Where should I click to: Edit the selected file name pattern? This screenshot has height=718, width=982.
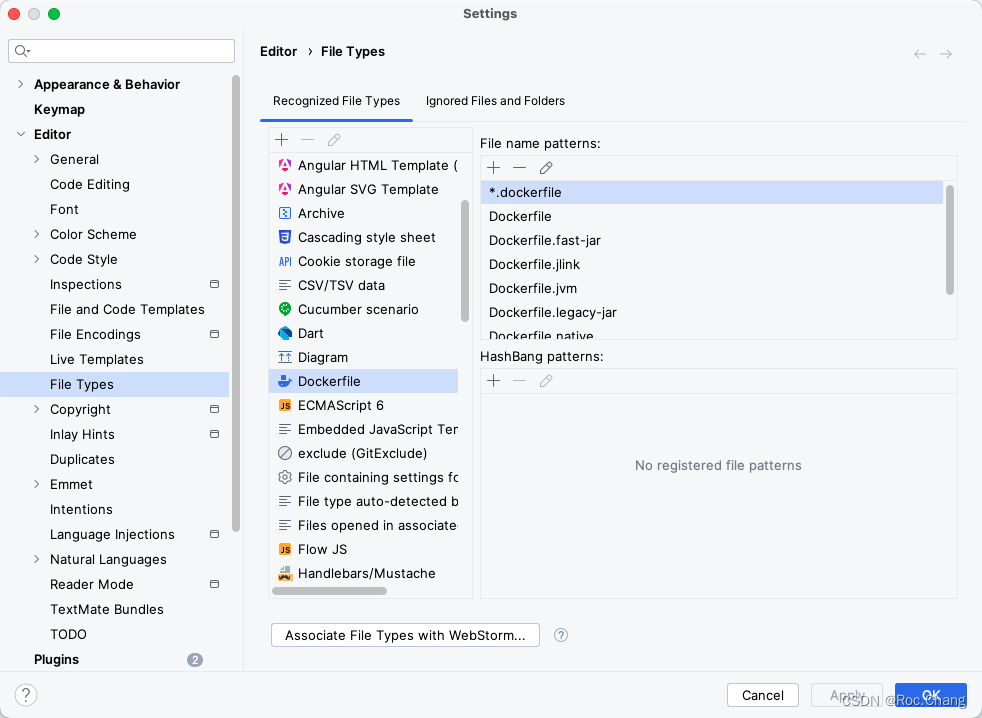[546, 168]
